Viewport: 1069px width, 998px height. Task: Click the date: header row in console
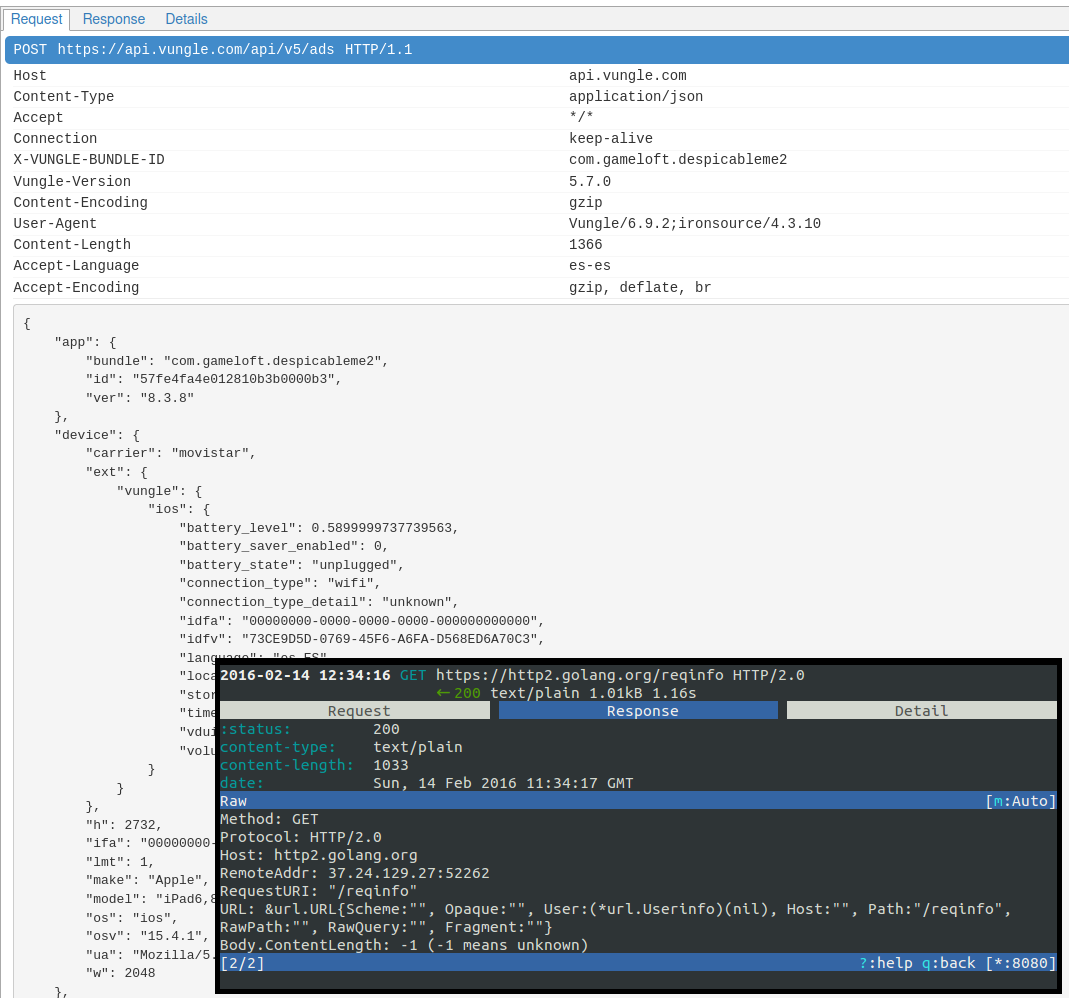(427, 783)
